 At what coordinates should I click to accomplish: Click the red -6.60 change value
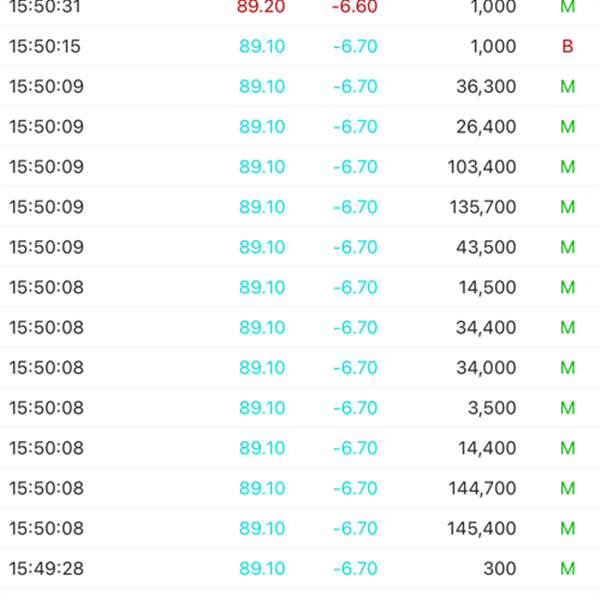[x=355, y=7]
